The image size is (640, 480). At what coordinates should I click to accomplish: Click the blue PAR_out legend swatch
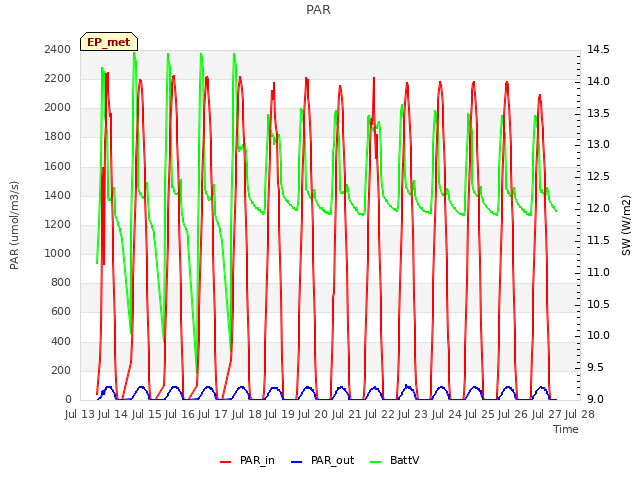point(297,462)
